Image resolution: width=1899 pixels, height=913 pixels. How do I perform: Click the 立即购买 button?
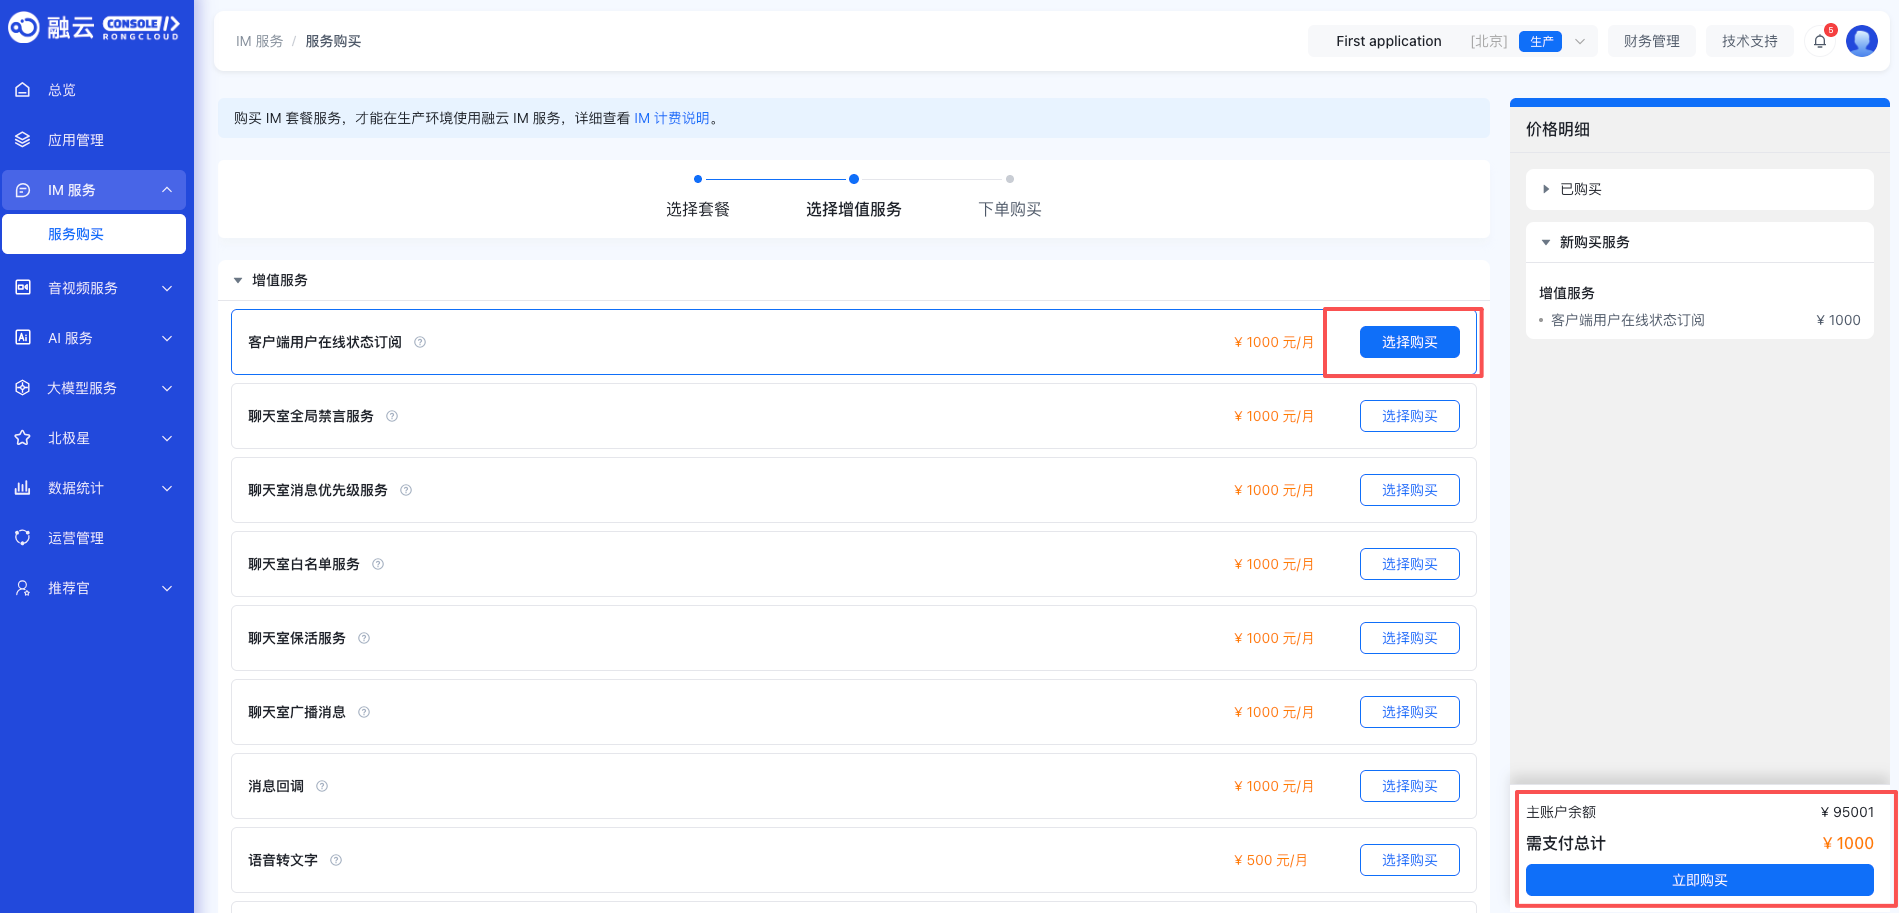[1700, 880]
